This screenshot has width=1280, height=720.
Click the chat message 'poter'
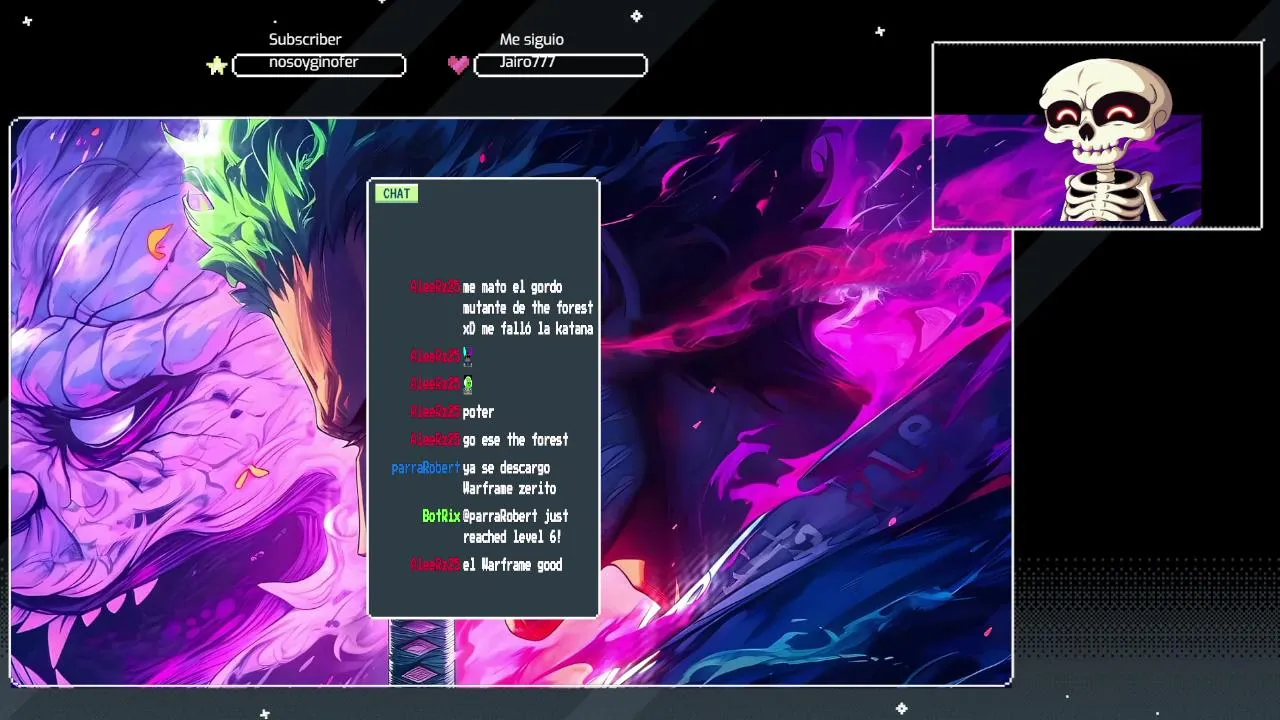tap(478, 412)
